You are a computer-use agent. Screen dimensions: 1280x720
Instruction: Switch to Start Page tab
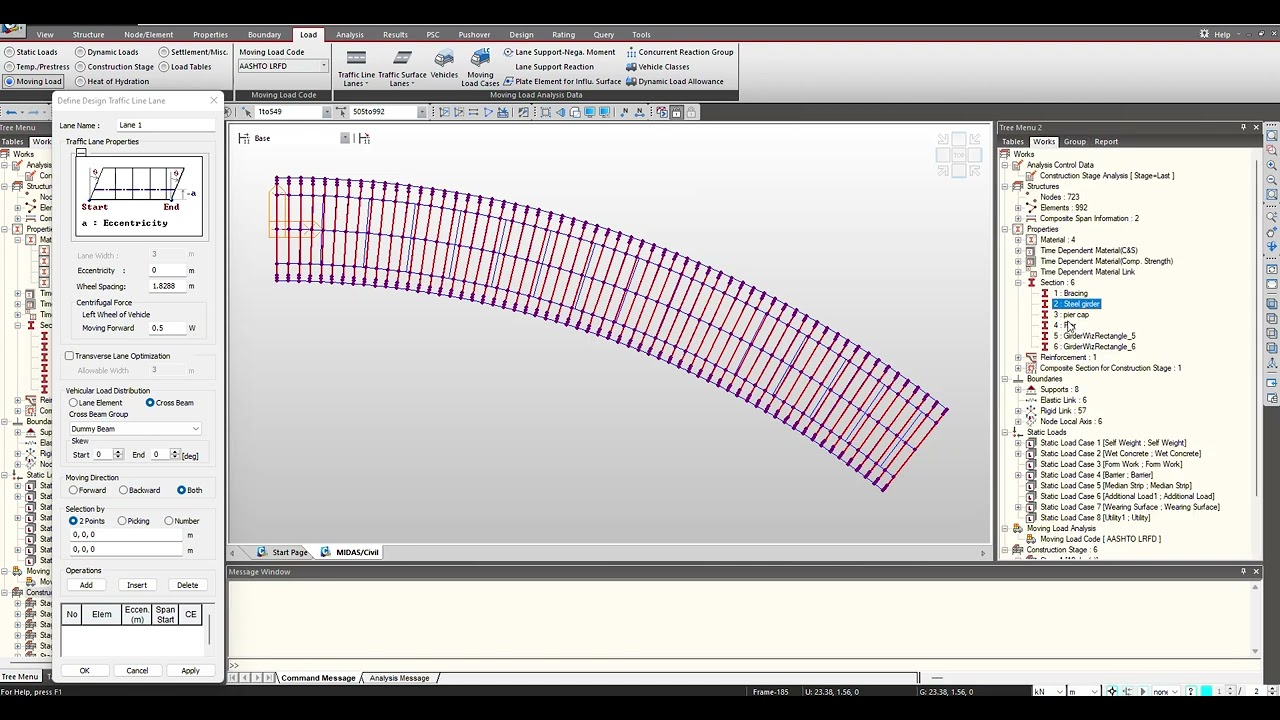point(284,552)
